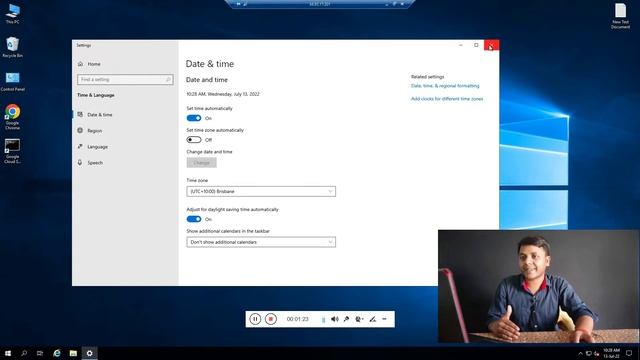
Task: Click the remote session connection bar at top
Action: pyautogui.click(x=320, y=4)
